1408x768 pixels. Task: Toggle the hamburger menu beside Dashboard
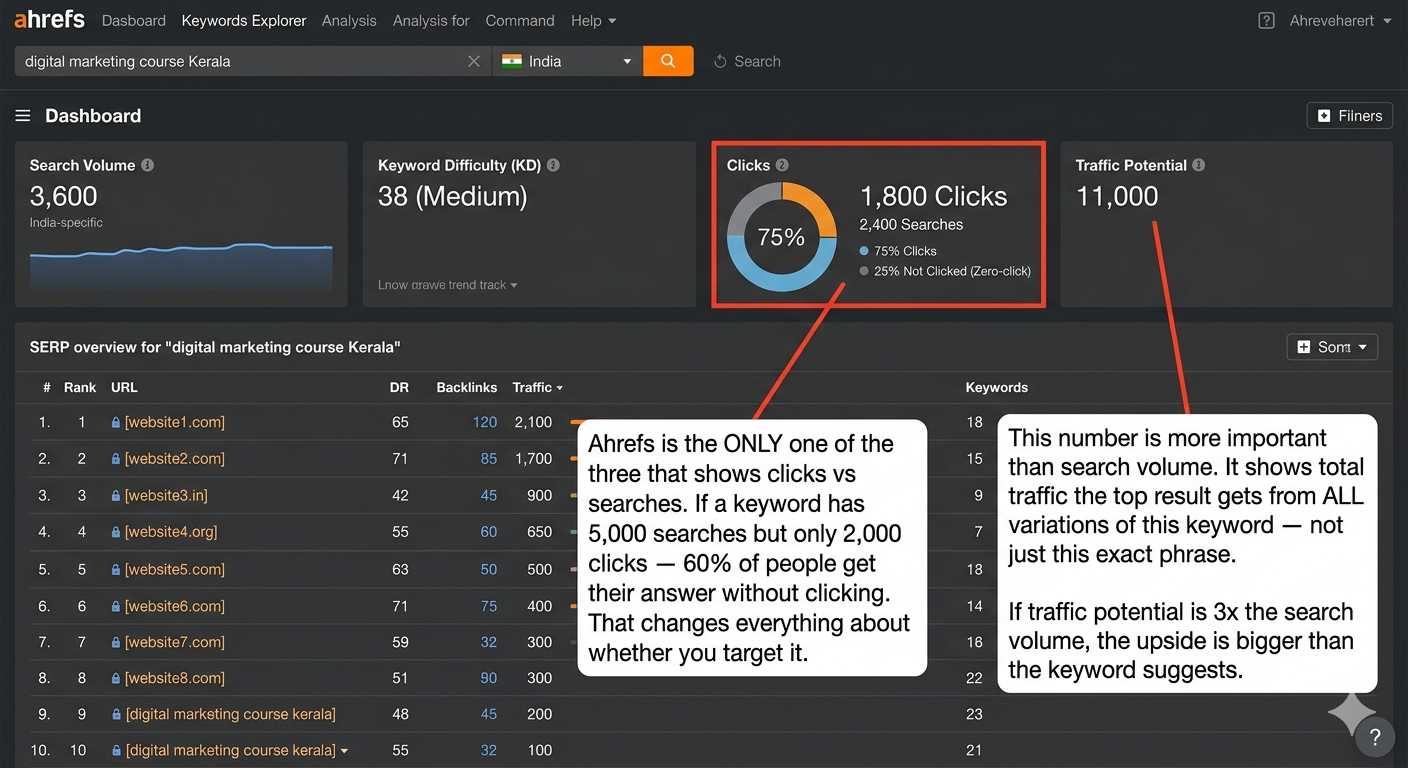click(23, 116)
